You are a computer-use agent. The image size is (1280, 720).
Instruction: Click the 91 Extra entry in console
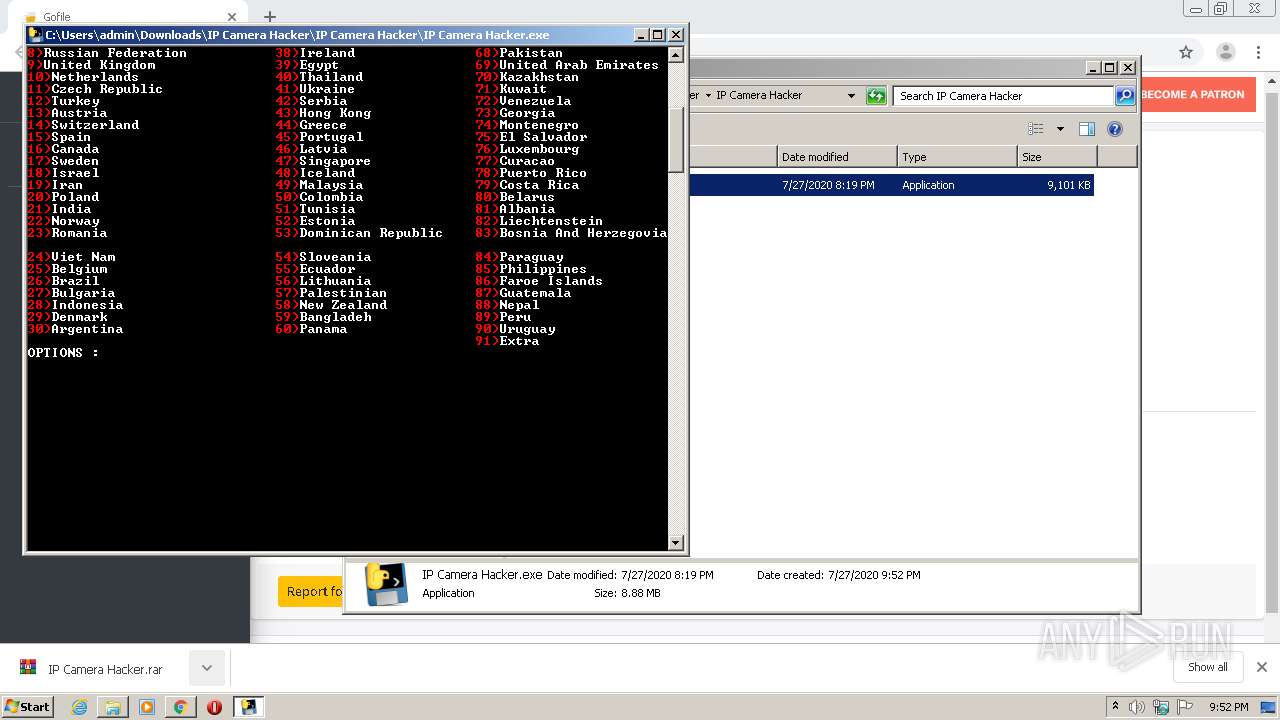click(x=507, y=341)
